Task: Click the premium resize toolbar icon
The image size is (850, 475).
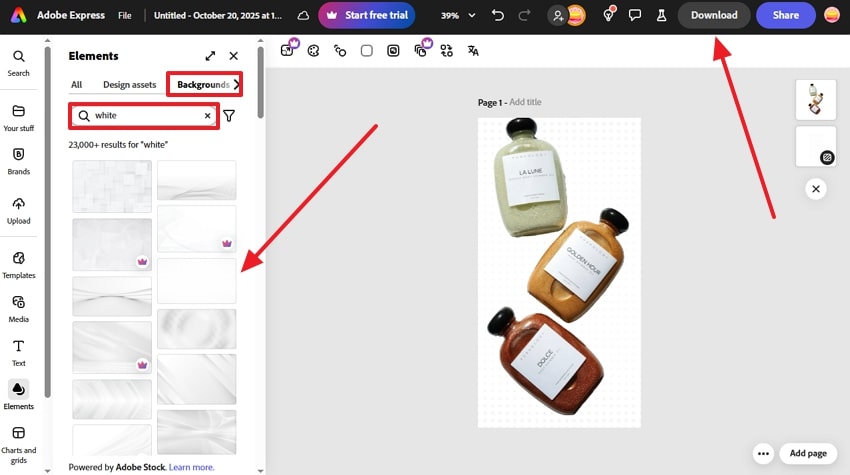Action: click(x=289, y=49)
